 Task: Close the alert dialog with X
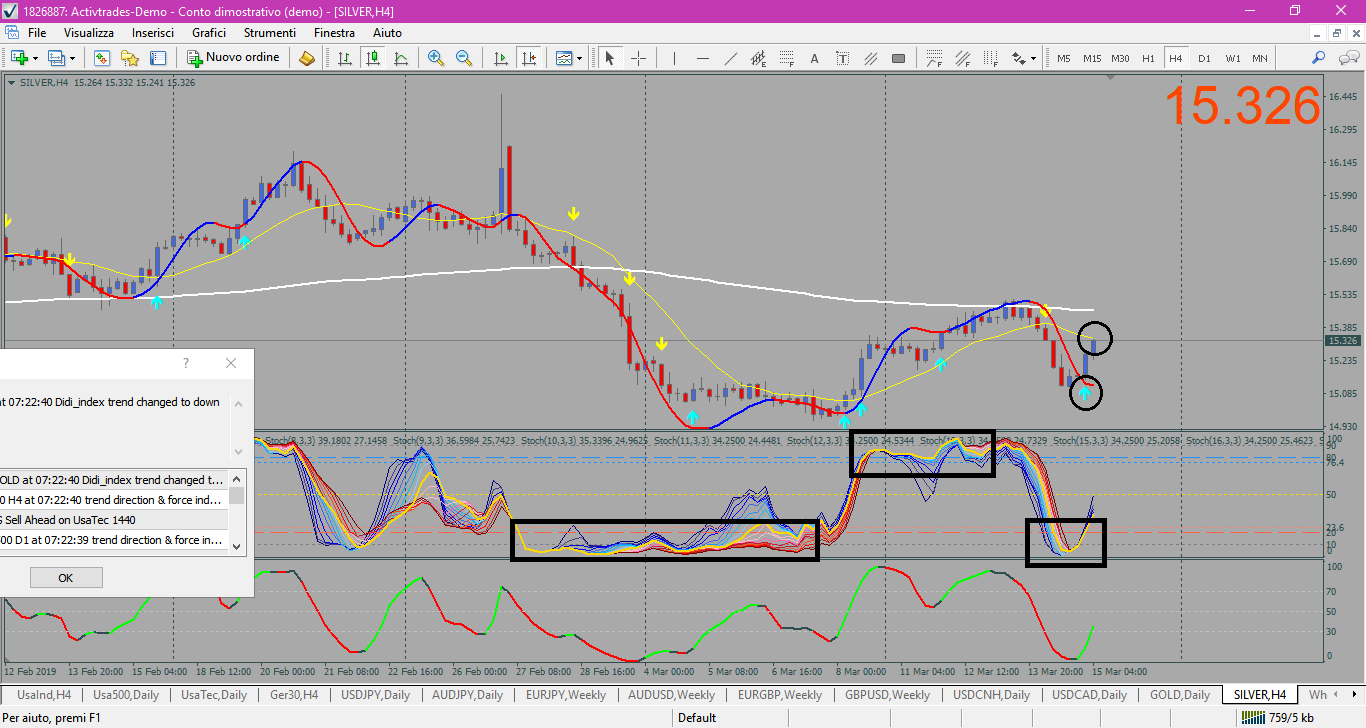tap(231, 363)
